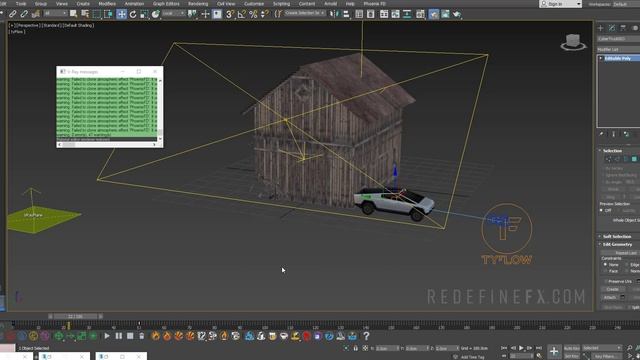The width and height of the screenshot is (640, 360).
Task: Toggle the Layer Explorer icon
Action: click(x=371, y=14)
